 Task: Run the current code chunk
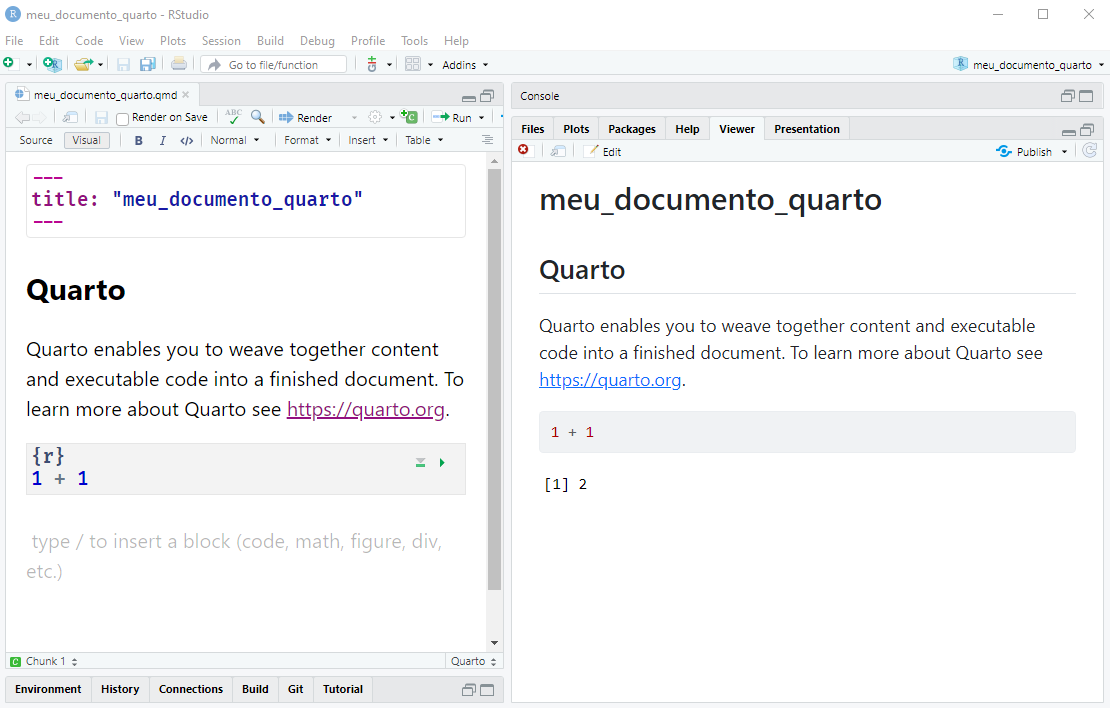[442, 462]
